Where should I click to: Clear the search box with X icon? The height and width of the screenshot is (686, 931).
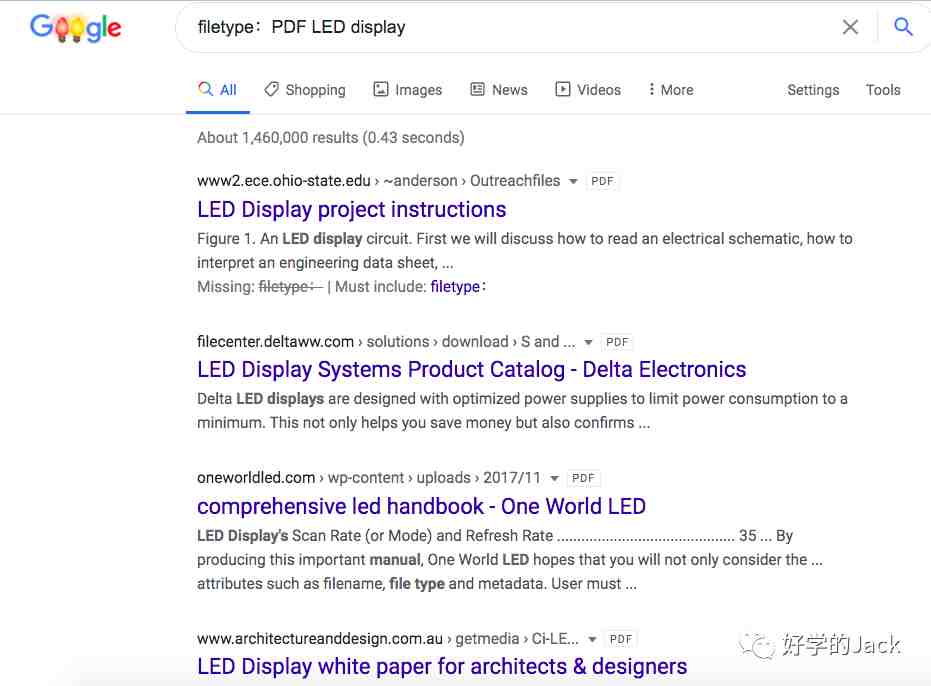pyautogui.click(x=850, y=27)
